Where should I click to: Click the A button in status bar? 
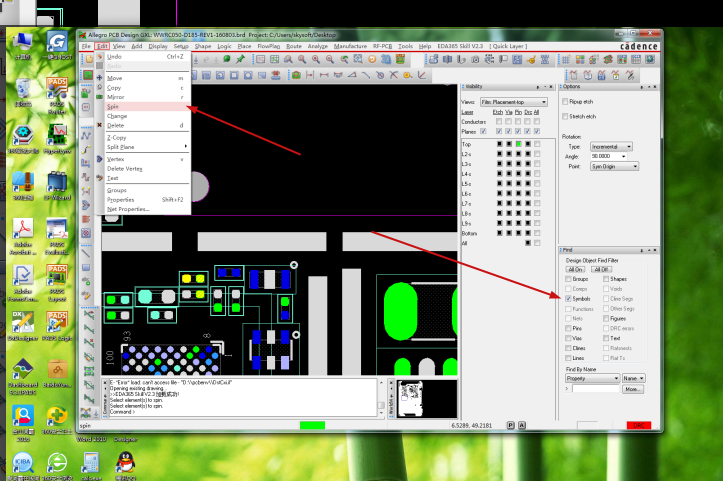(x=522, y=425)
